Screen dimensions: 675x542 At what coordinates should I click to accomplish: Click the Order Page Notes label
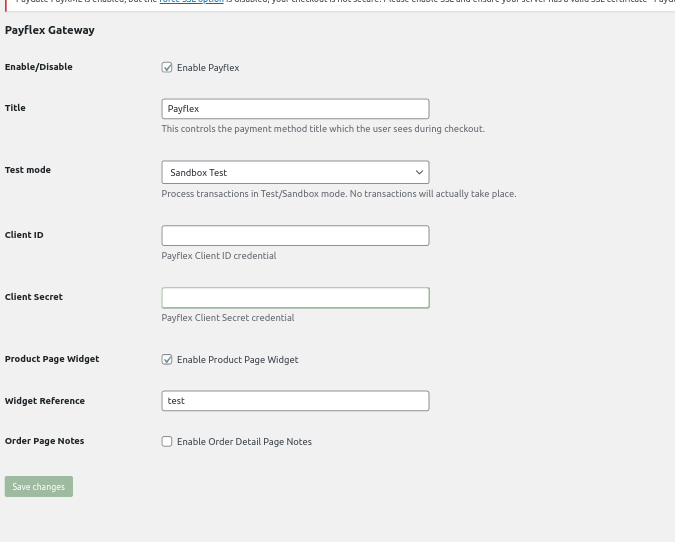(x=44, y=441)
